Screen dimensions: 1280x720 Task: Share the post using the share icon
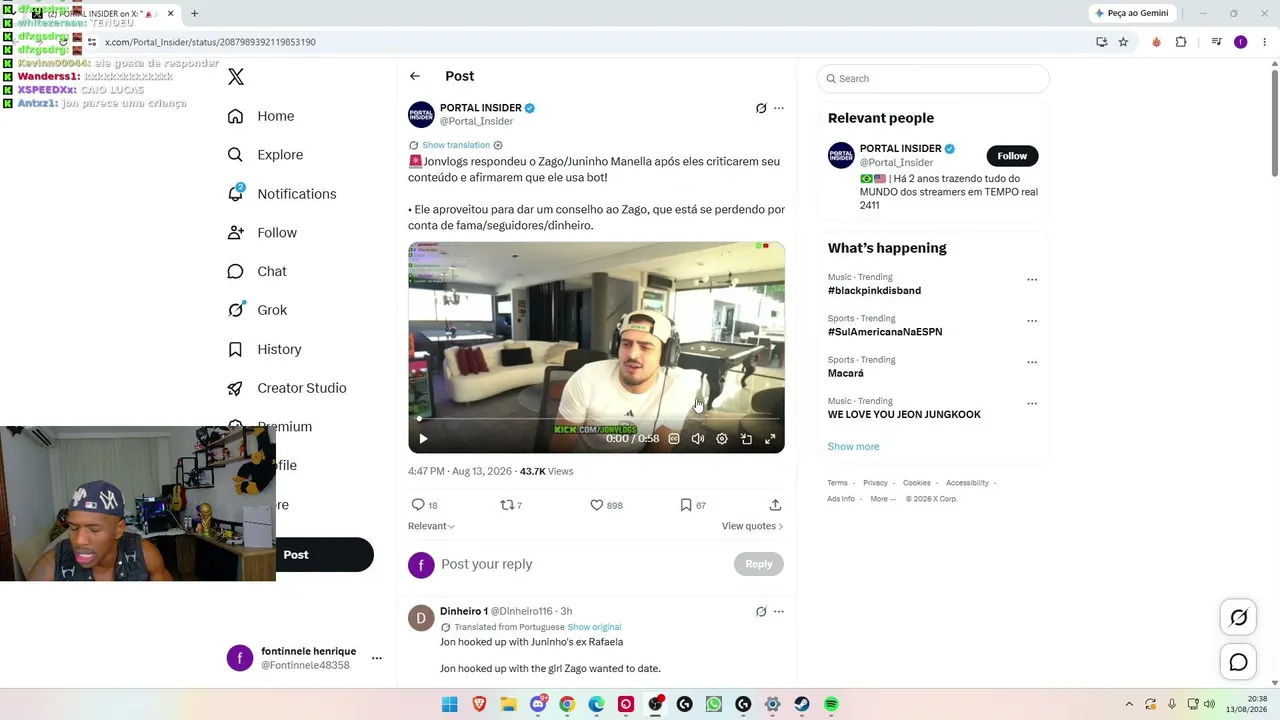click(x=775, y=505)
